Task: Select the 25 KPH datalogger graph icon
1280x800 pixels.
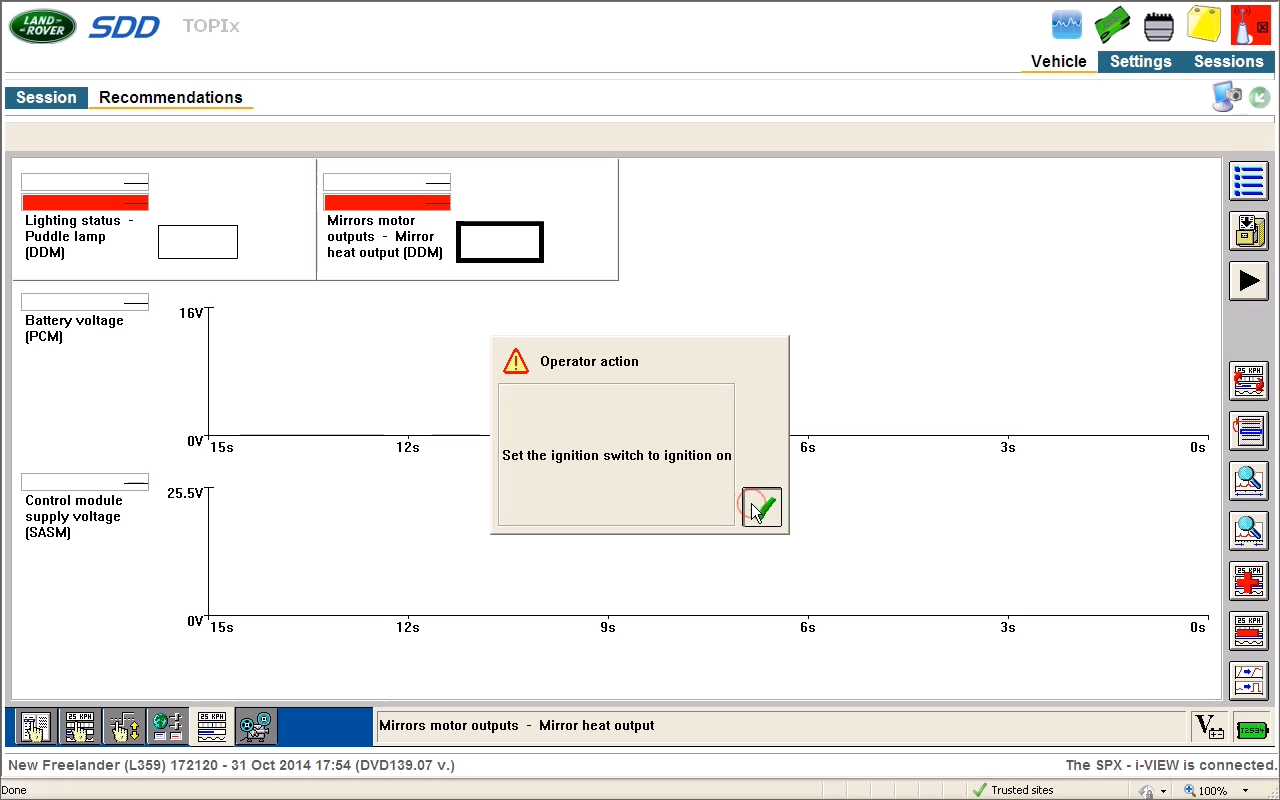Action: coord(212,727)
